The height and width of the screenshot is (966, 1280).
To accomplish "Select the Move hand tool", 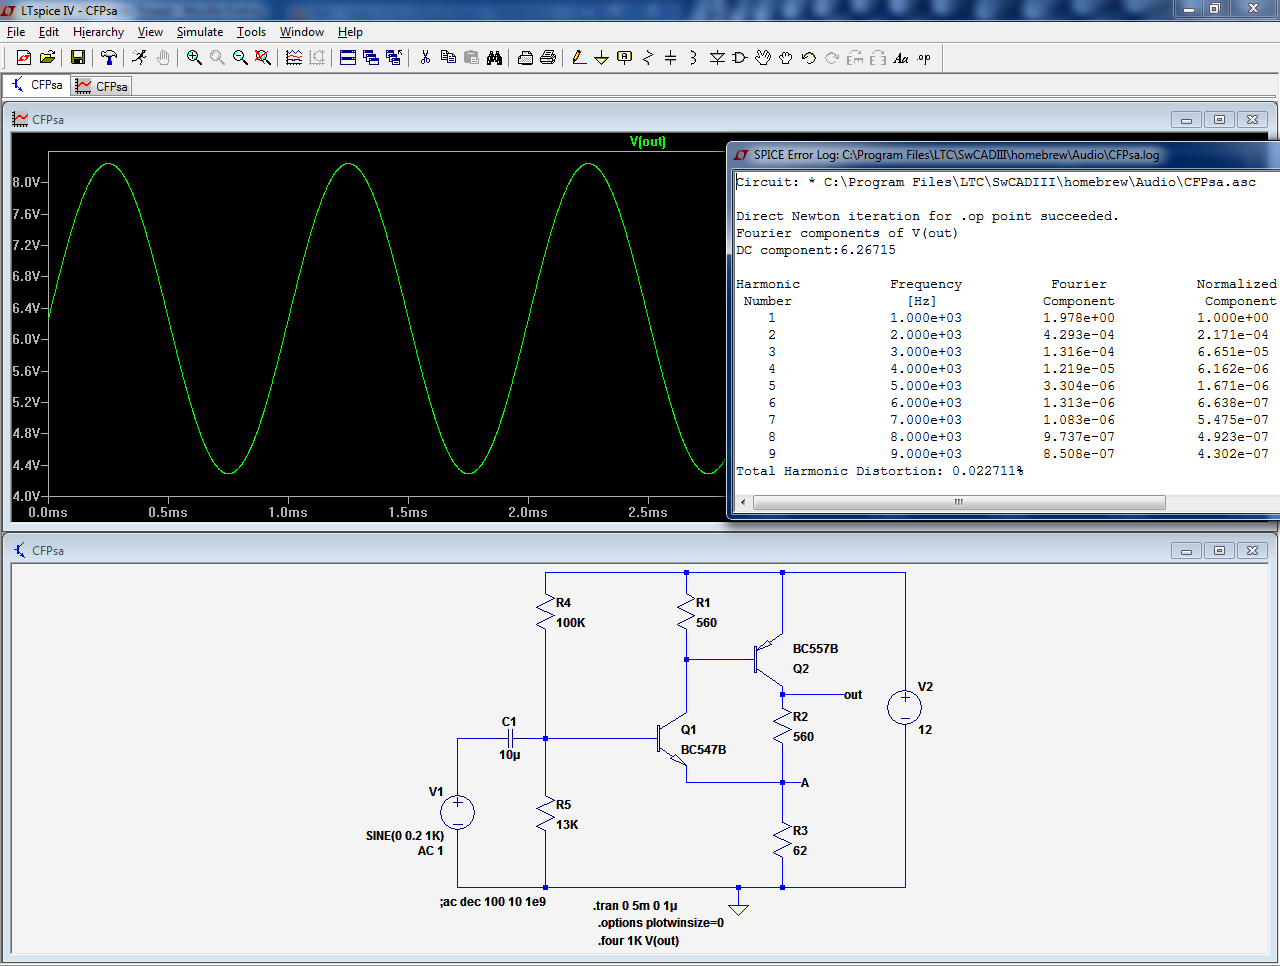I will (763, 58).
